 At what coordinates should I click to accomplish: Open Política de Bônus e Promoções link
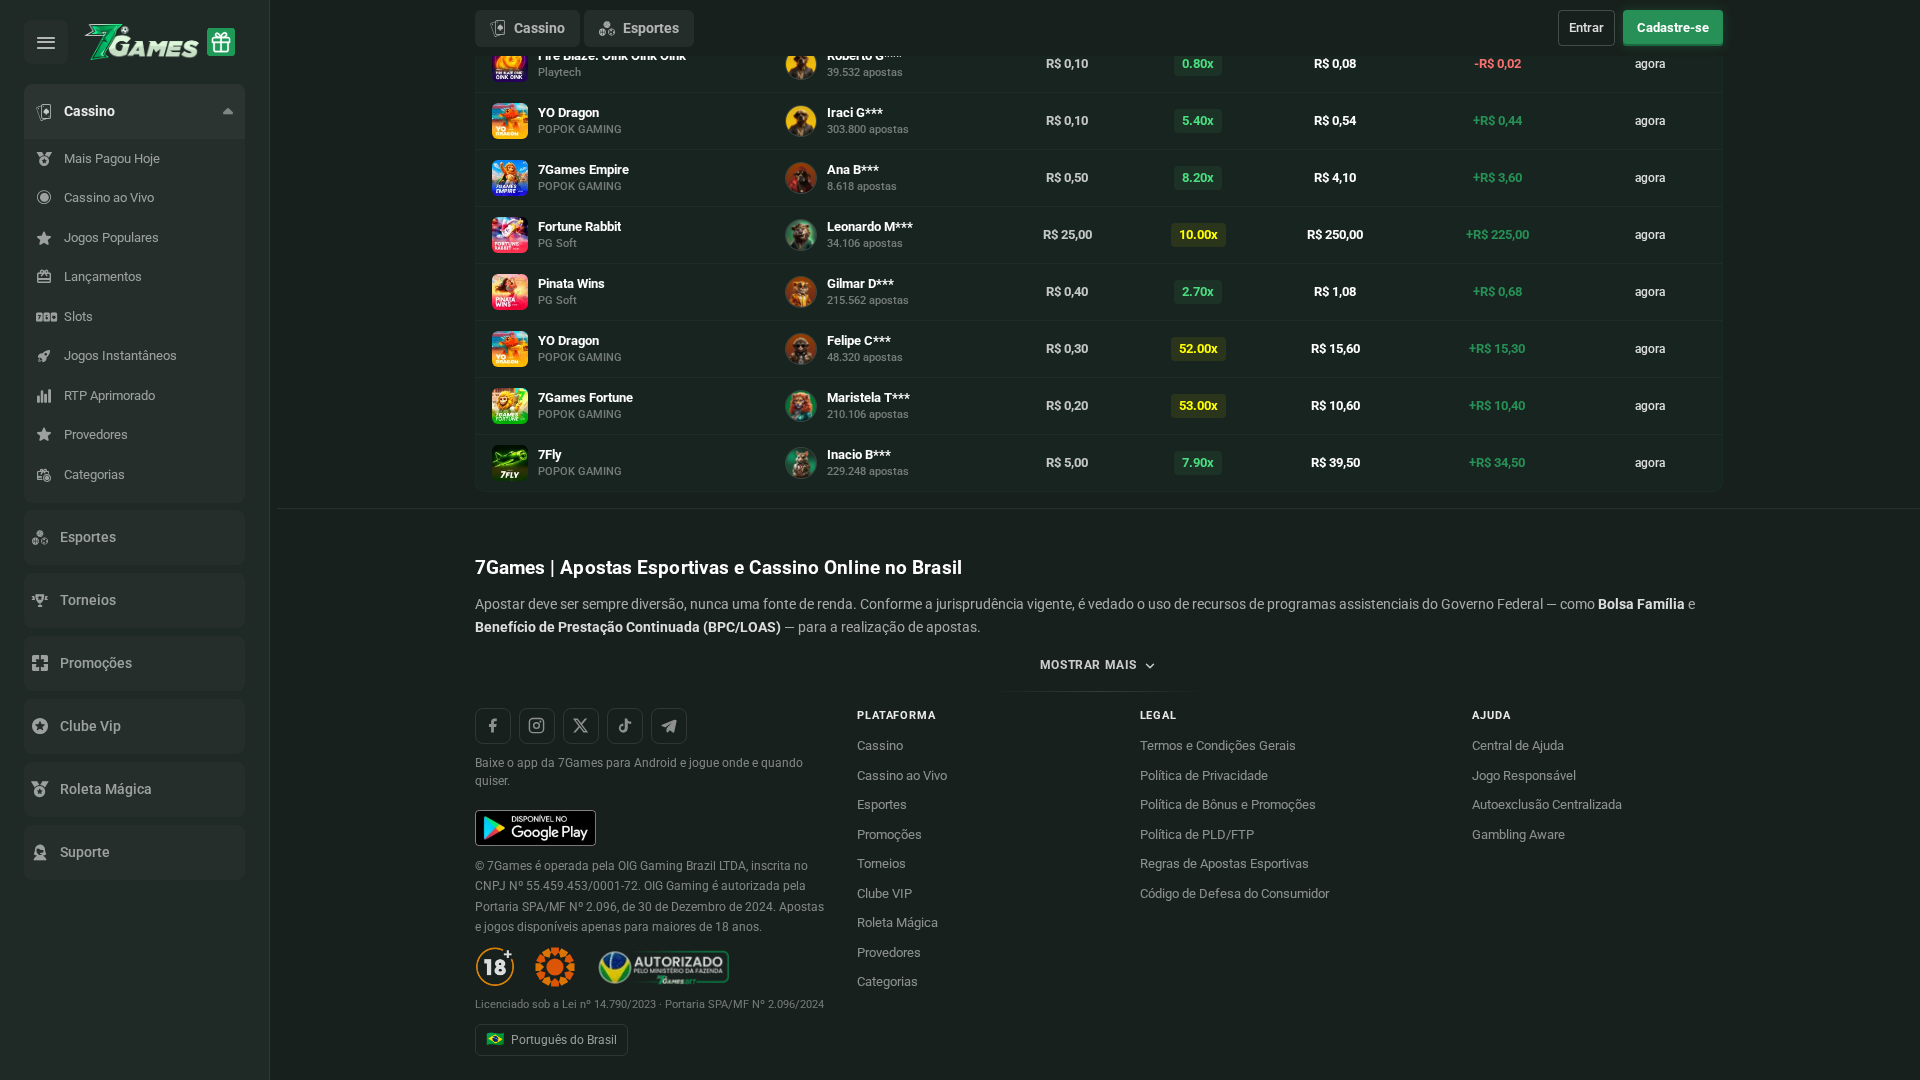(1228, 805)
